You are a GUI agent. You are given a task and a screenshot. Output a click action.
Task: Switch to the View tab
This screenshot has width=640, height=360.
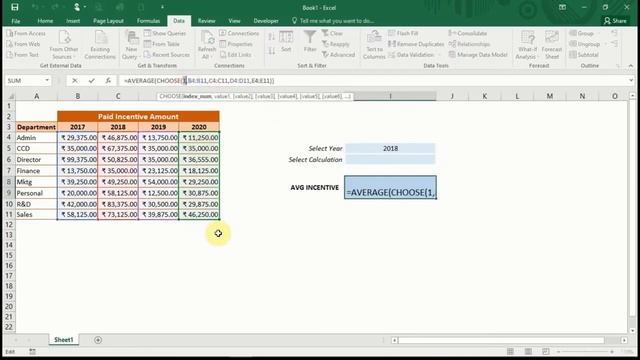tap(234, 21)
